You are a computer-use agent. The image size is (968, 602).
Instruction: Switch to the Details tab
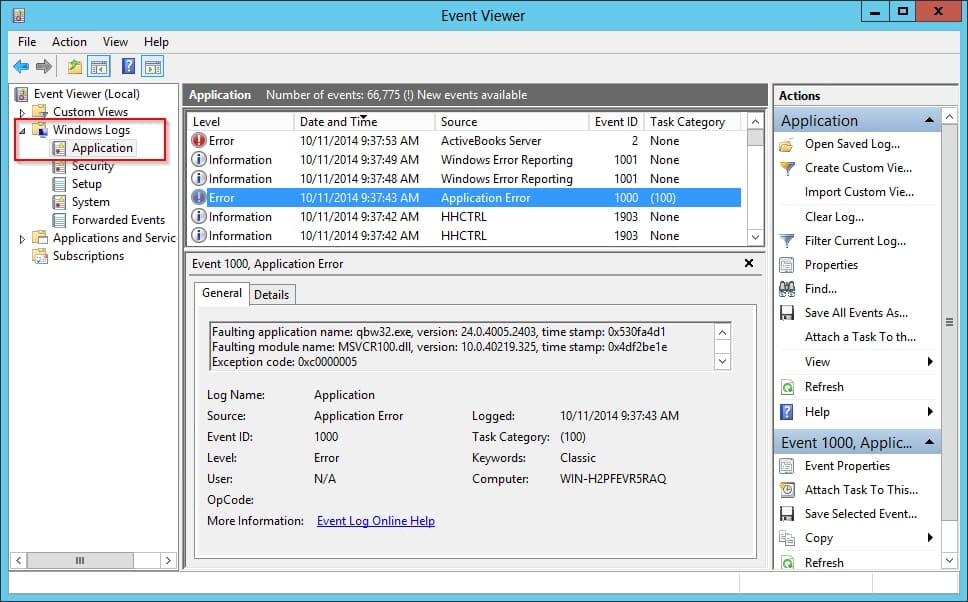click(x=271, y=294)
